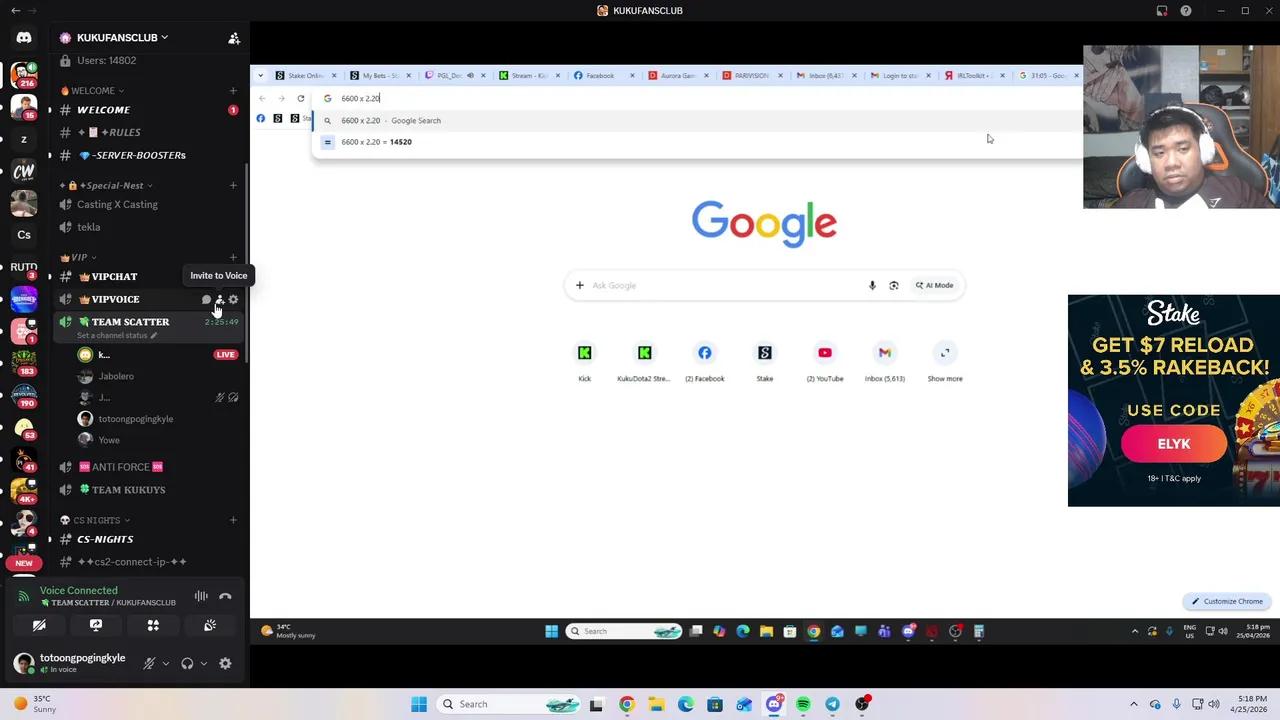Expand headphone output options arrow

[x=204, y=663]
